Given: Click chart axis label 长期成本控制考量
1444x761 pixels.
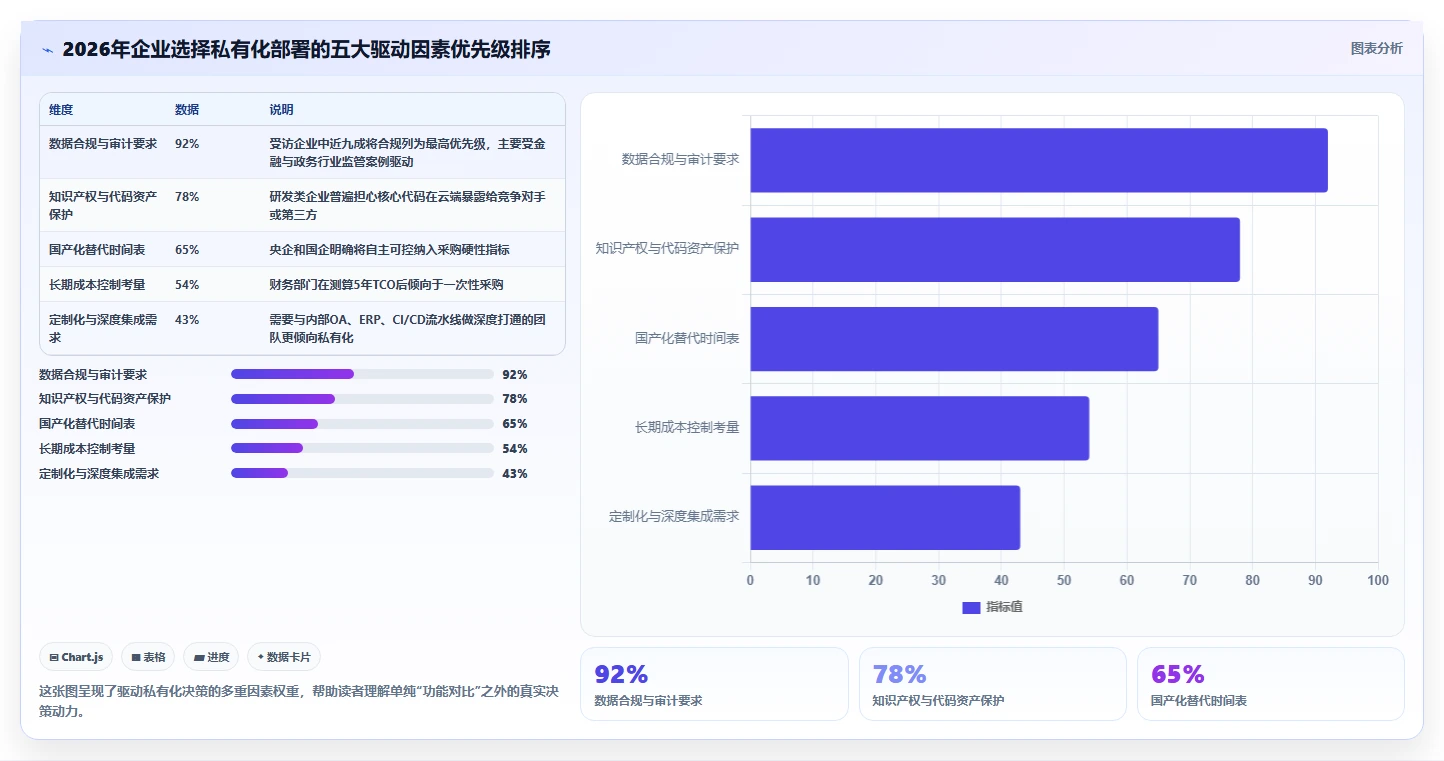Looking at the screenshot, I should (687, 428).
